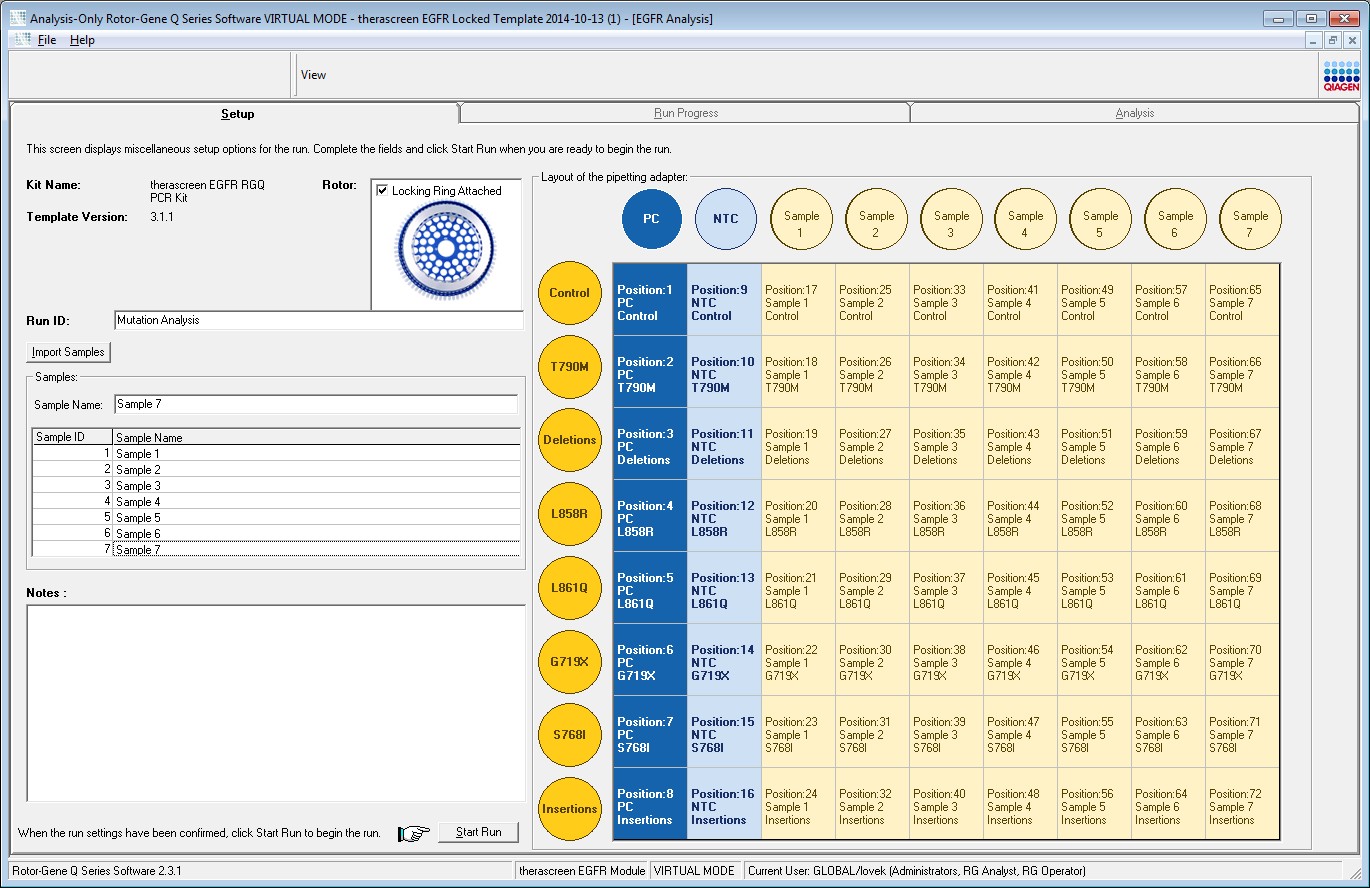Click the Start Run button
The image size is (1370, 888).
tap(479, 832)
